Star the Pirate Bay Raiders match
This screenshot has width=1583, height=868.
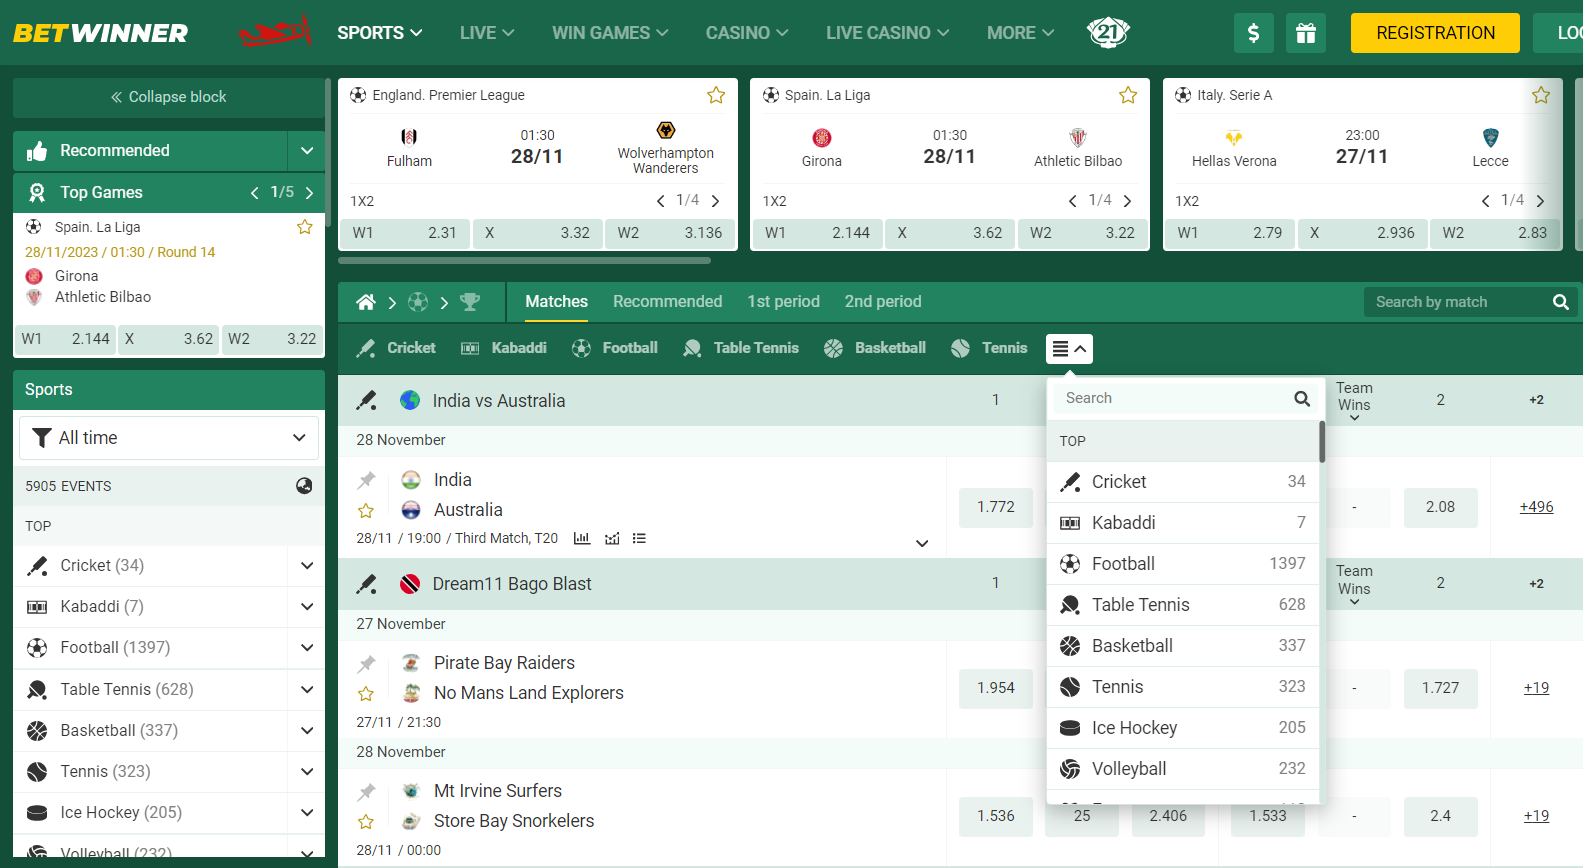(366, 694)
